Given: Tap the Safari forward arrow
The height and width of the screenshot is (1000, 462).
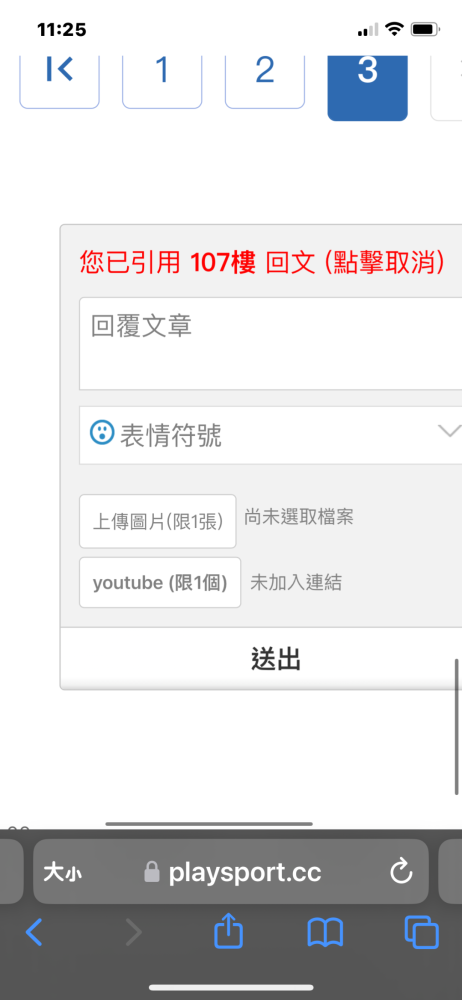Looking at the screenshot, I should (x=133, y=933).
